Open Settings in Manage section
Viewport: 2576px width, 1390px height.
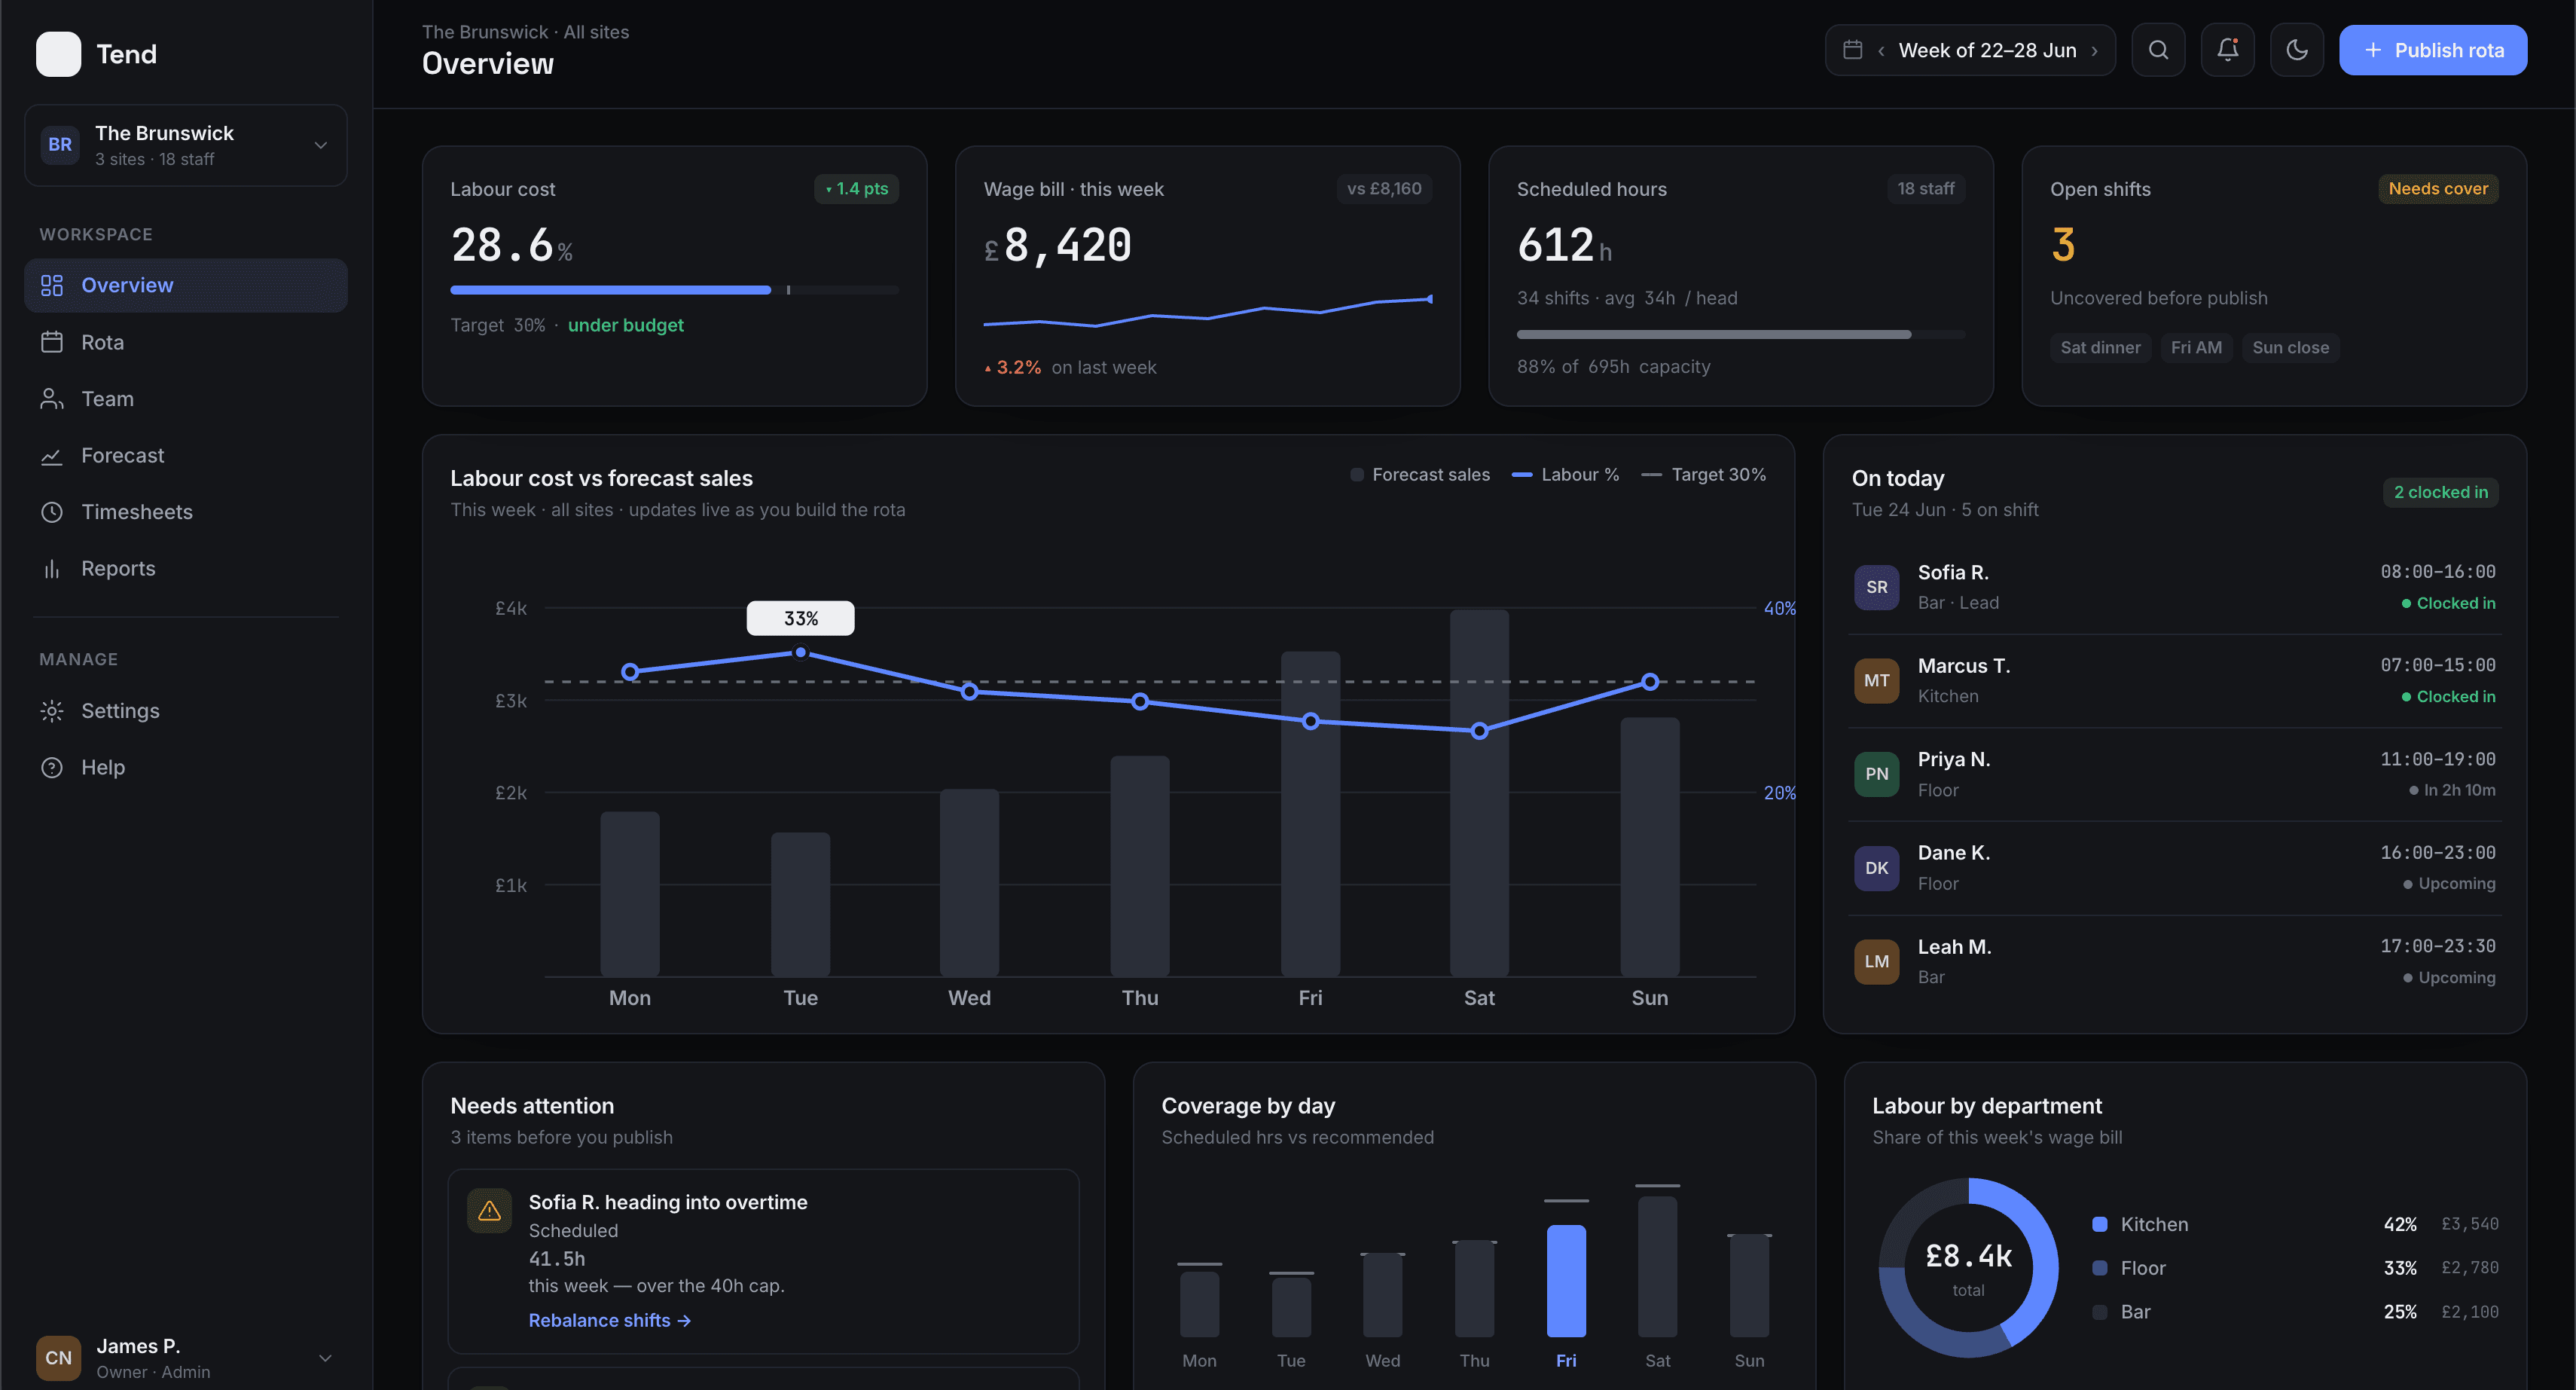click(x=185, y=711)
